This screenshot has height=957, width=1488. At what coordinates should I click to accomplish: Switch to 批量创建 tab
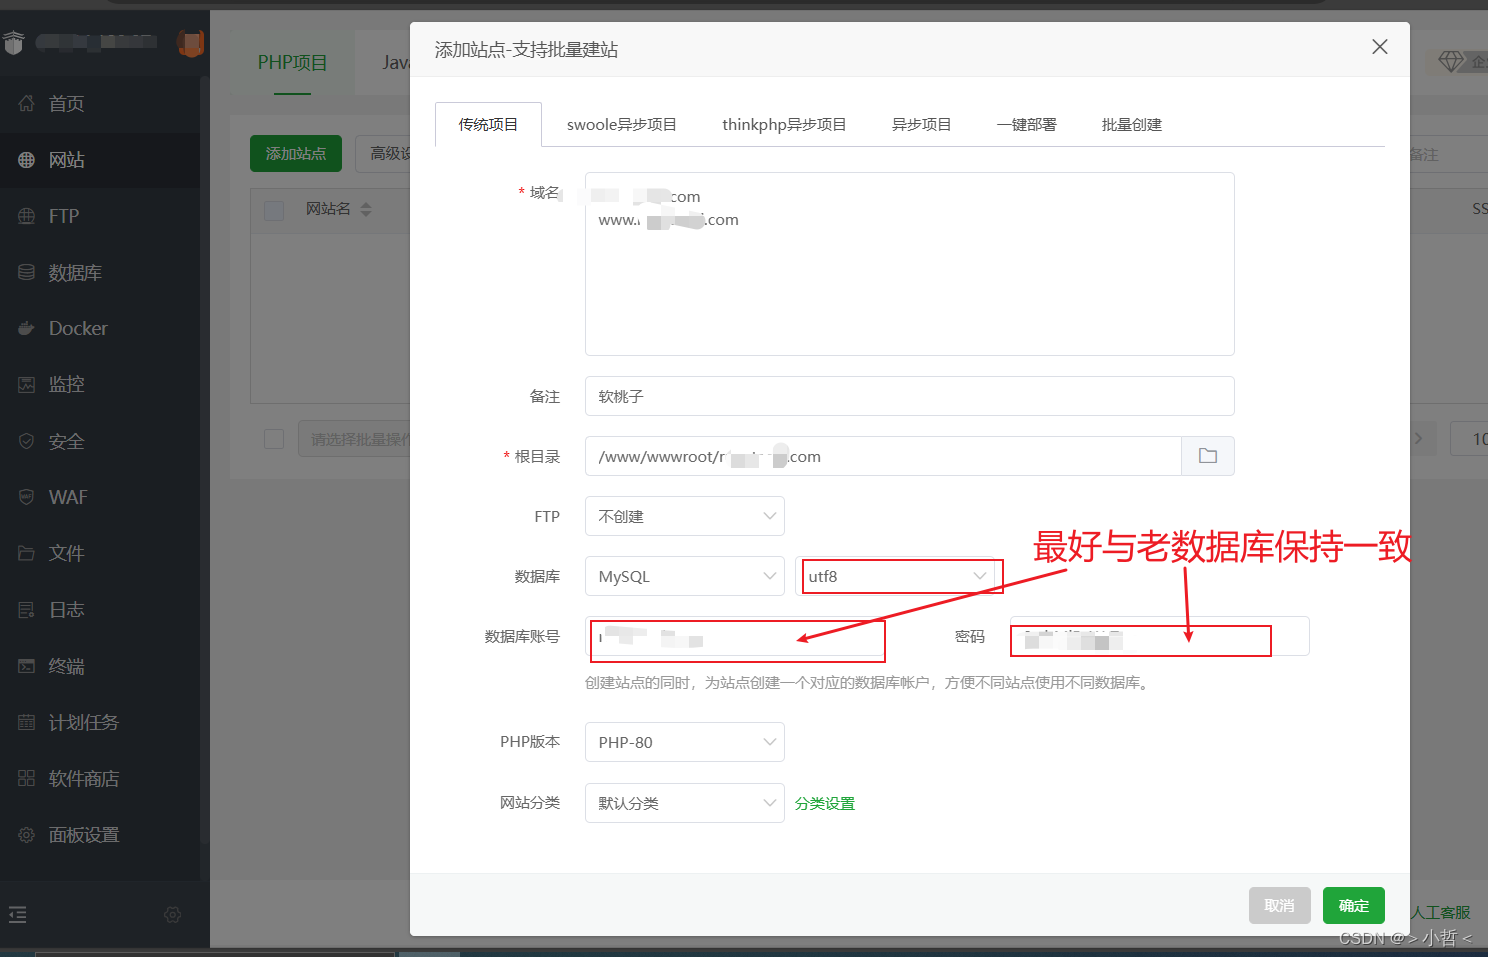[1132, 124]
